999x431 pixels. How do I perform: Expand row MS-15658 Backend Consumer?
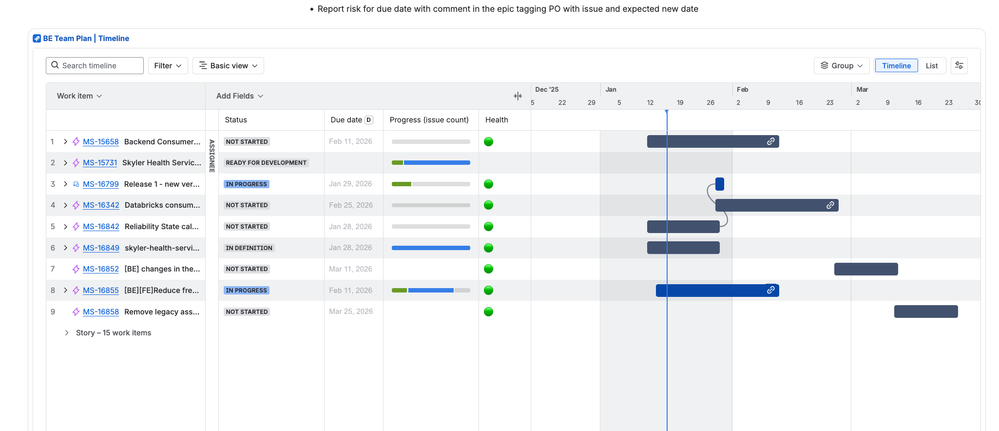click(65, 142)
